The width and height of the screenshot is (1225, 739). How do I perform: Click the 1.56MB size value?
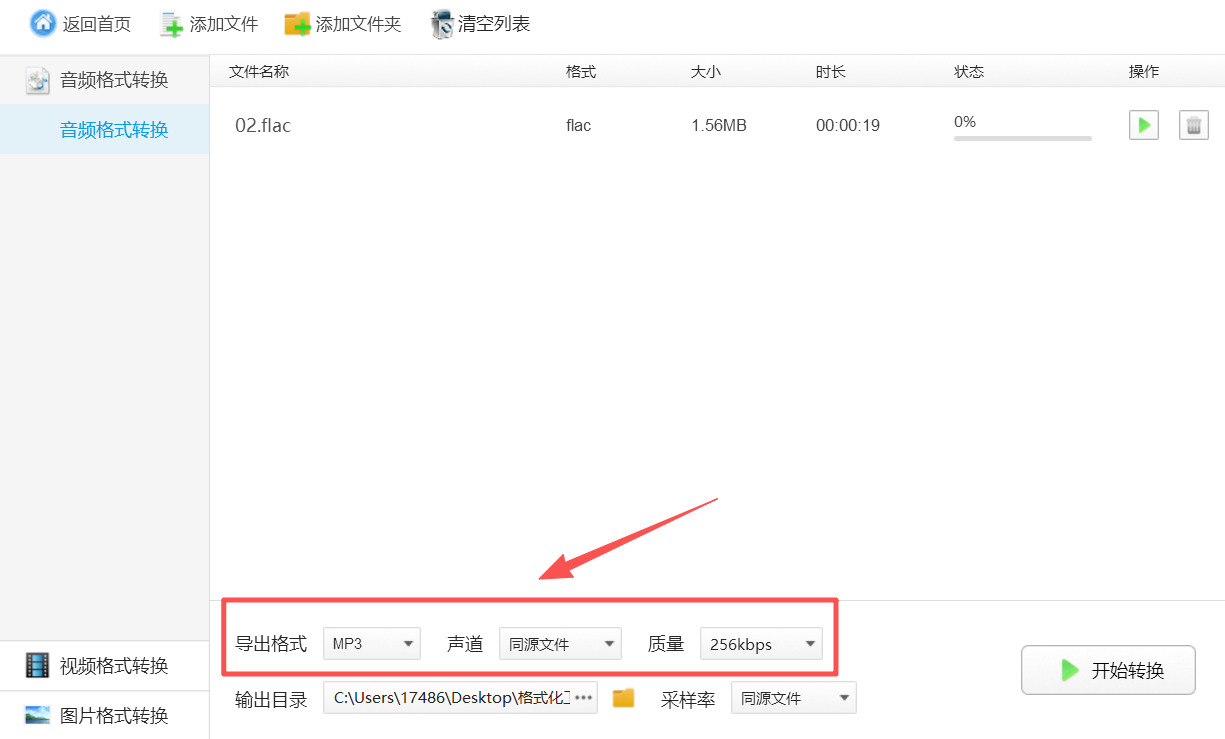tap(719, 125)
